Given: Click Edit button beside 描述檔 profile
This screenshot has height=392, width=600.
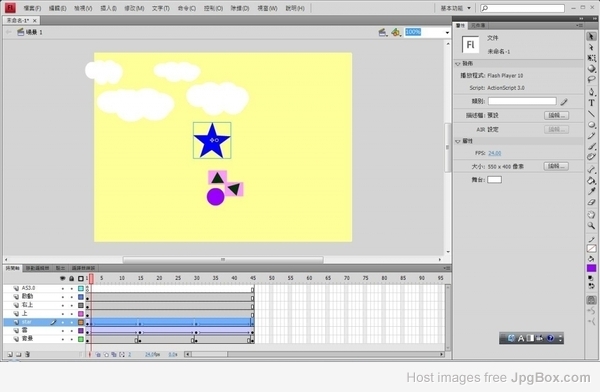Looking at the screenshot, I should point(556,115).
